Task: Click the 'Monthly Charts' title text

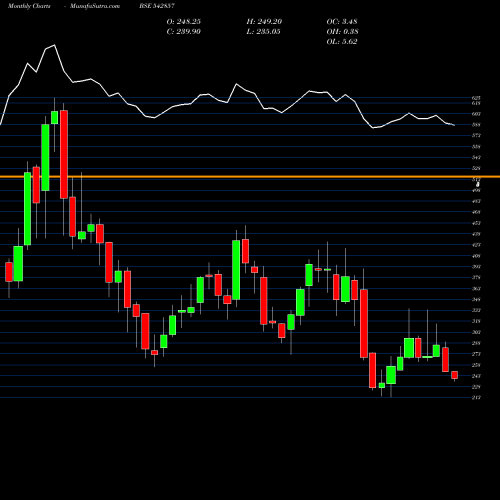Action: click(x=29, y=6)
